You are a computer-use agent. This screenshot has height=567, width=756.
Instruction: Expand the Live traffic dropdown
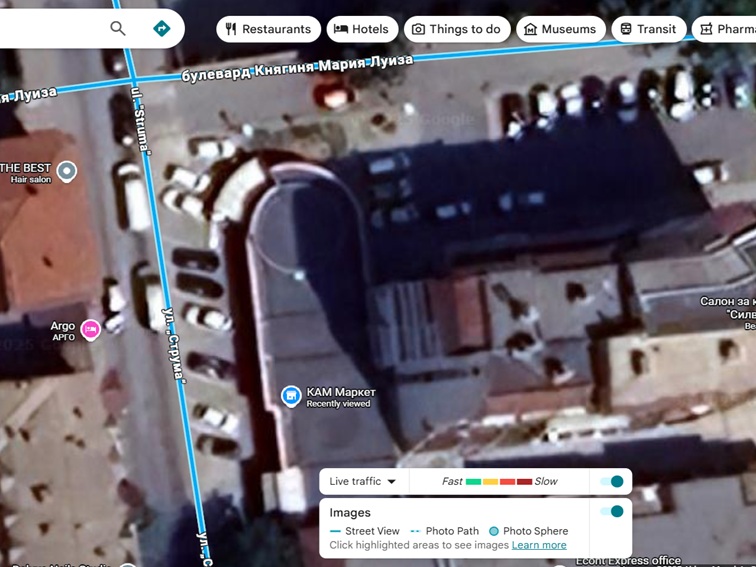coord(363,481)
